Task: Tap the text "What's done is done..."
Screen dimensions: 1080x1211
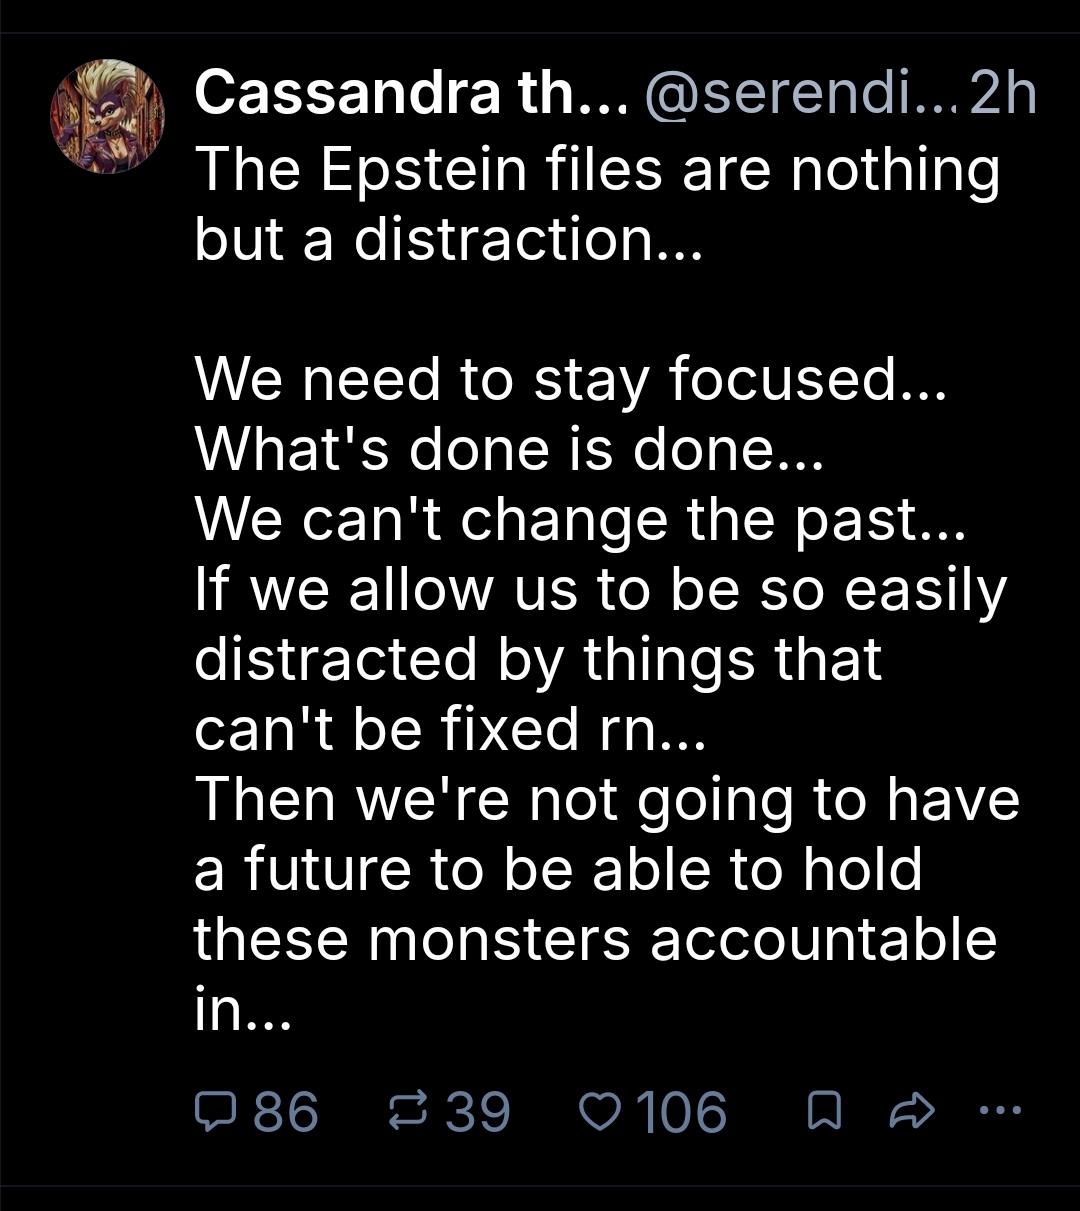Action: pyautogui.click(x=507, y=449)
